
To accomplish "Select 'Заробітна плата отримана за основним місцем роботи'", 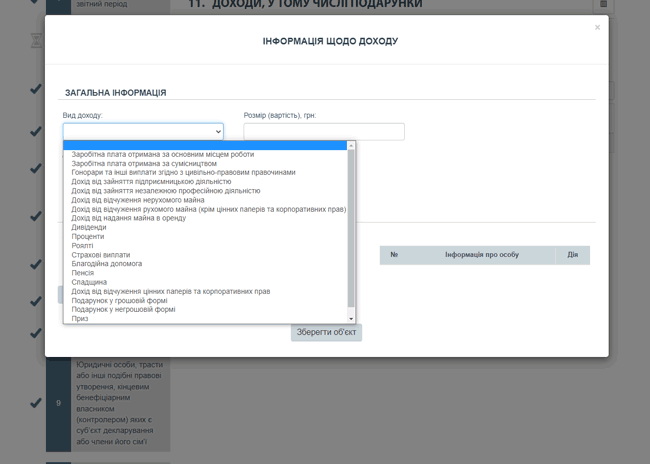I will [x=163, y=154].
